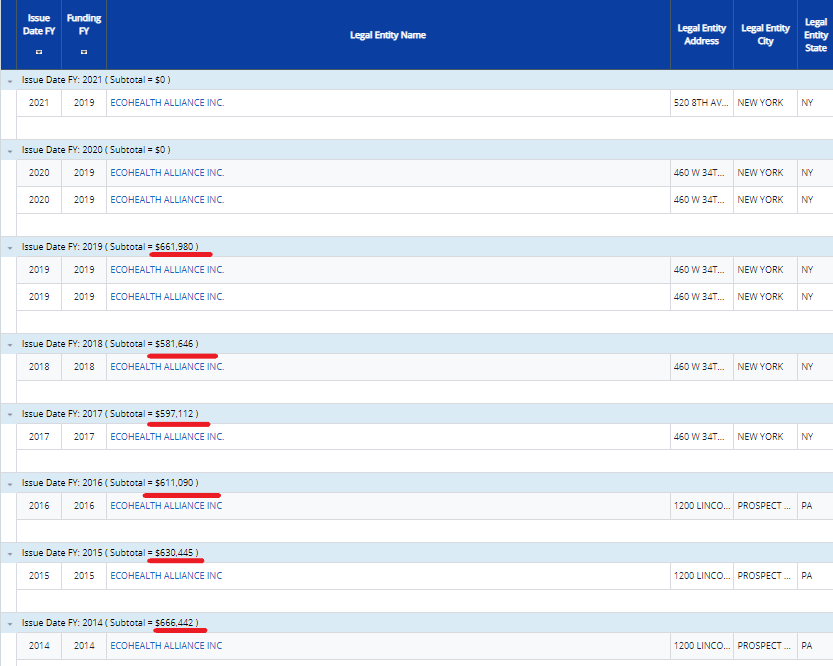The width and height of the screenshot is (833, 666).
Task: Click the $661,980 subtotal text
Action: click(174, 247)
